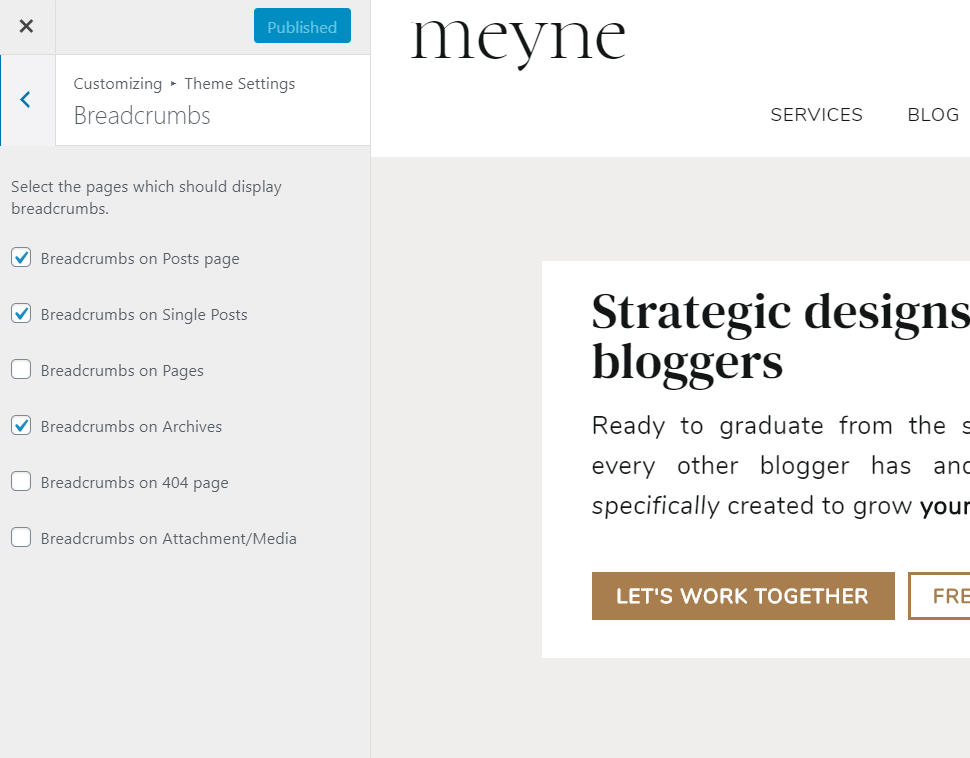Image resolution: width=970 pixels, height=758 pixels.
Task: Tick Breadcrumbs on Attachment/Media checkbox
Action: click(21, 538)
